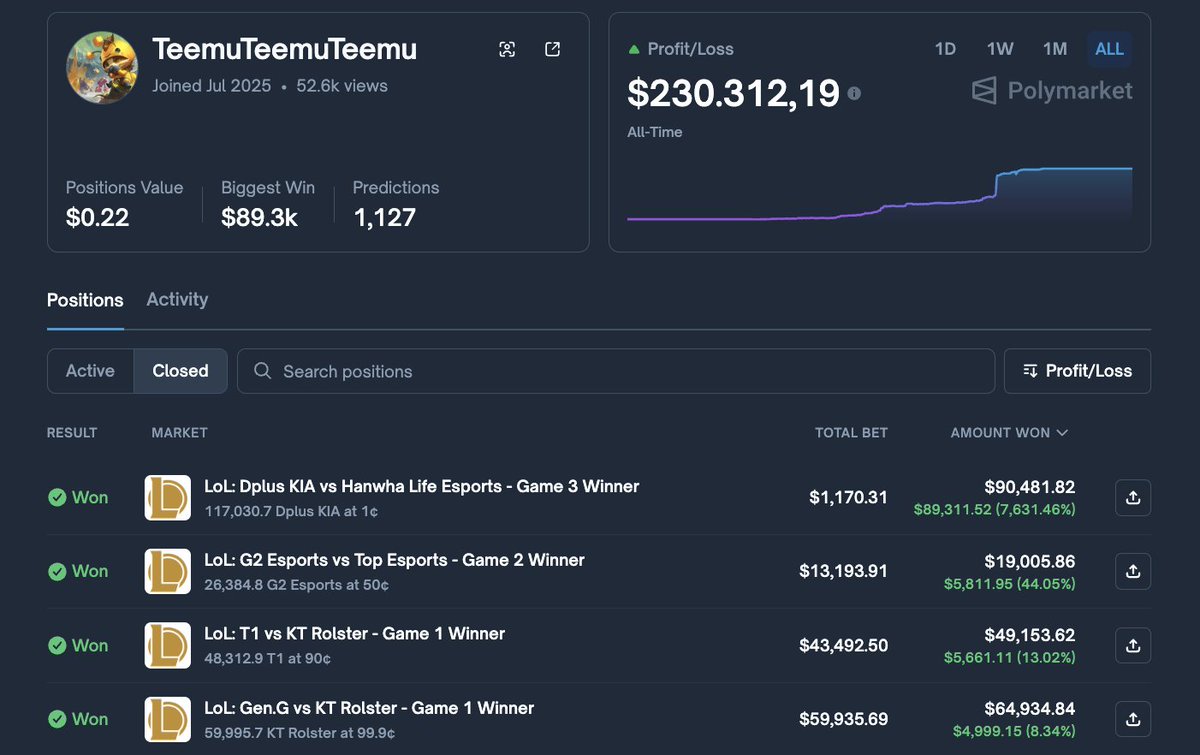Click the 117,030.7 Dplus KIA at 1¢ text
1200x755 pixels.
click(x=291, y=511)
